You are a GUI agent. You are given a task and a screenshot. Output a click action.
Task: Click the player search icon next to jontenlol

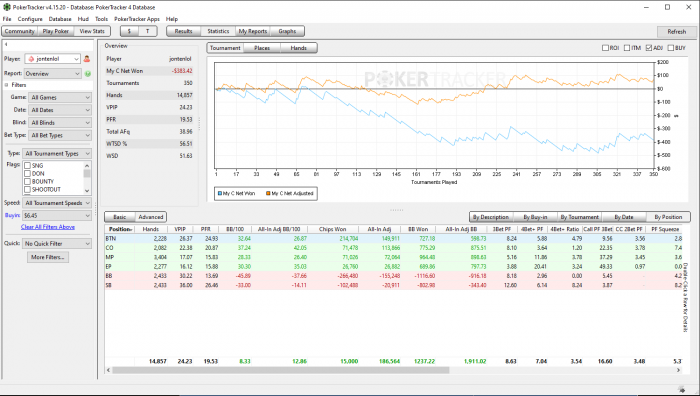87,58
